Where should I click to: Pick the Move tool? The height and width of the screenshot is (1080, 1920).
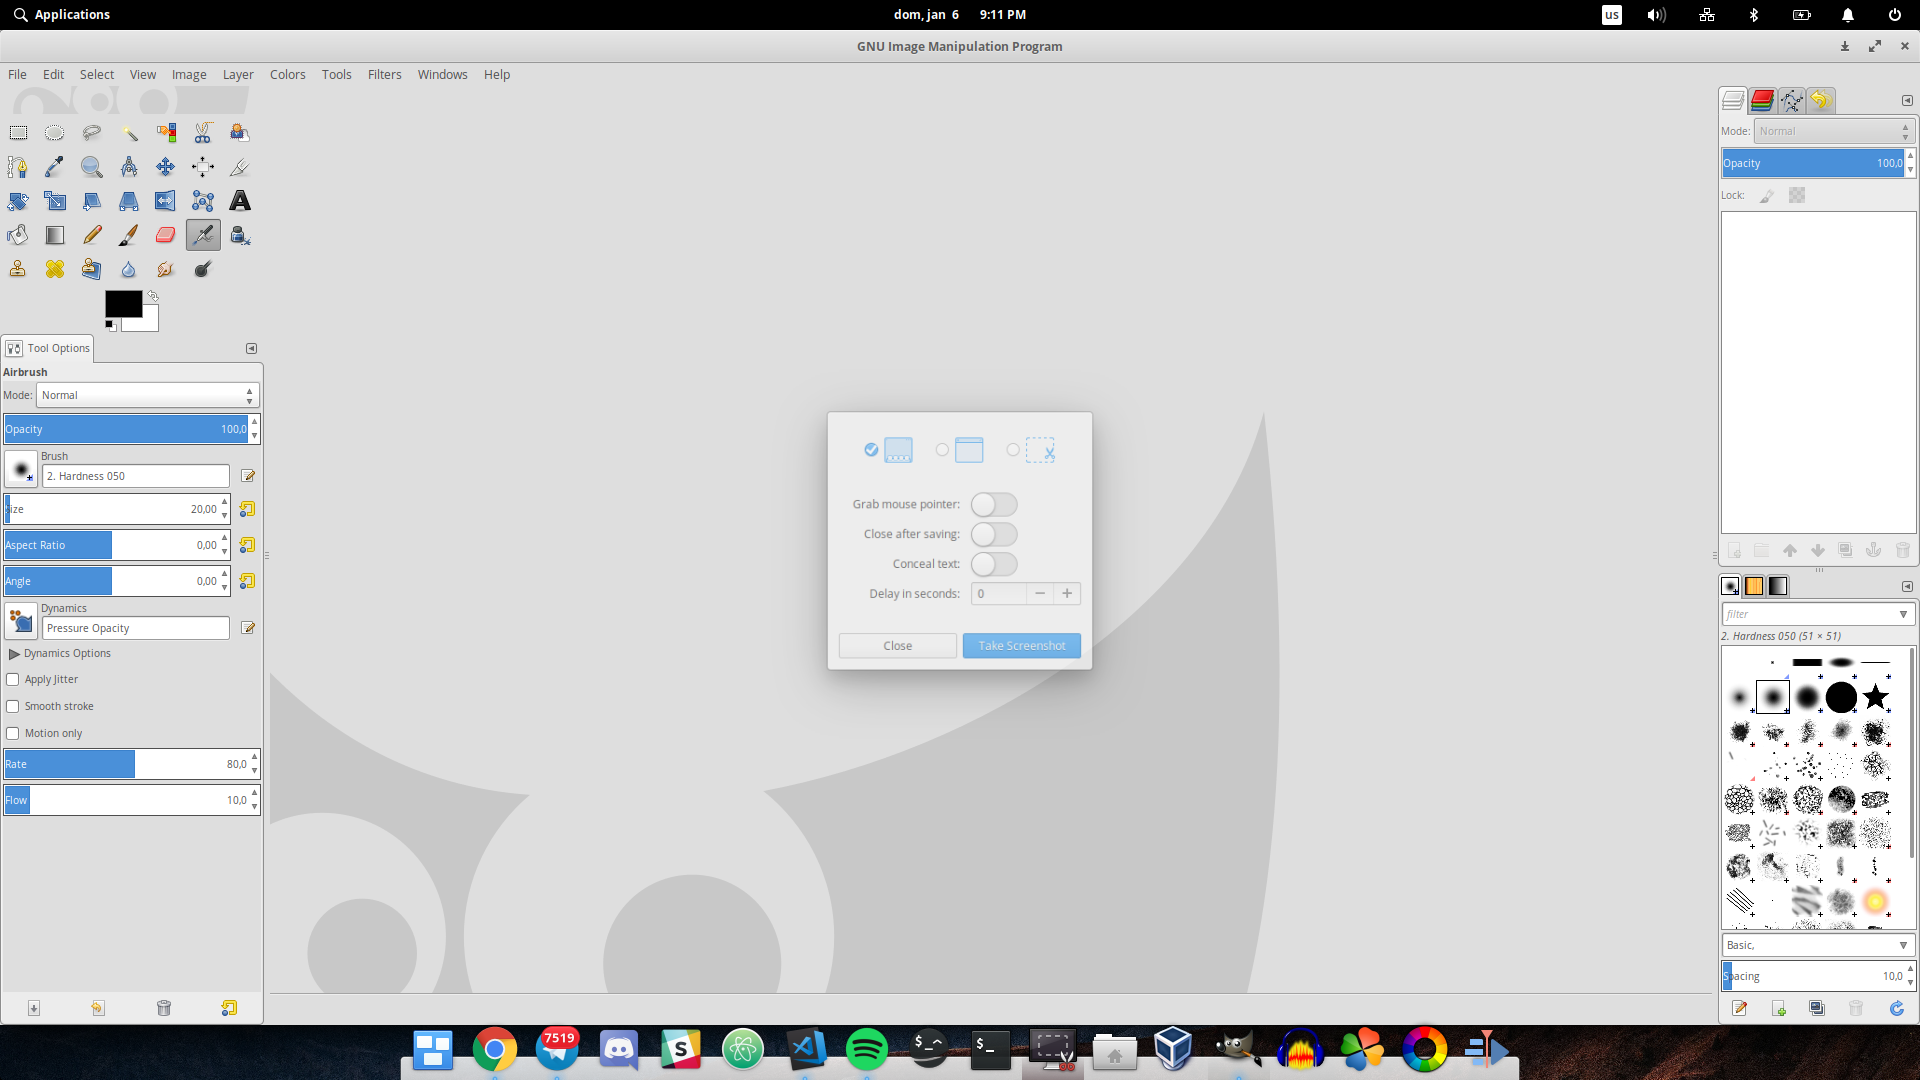166,167
